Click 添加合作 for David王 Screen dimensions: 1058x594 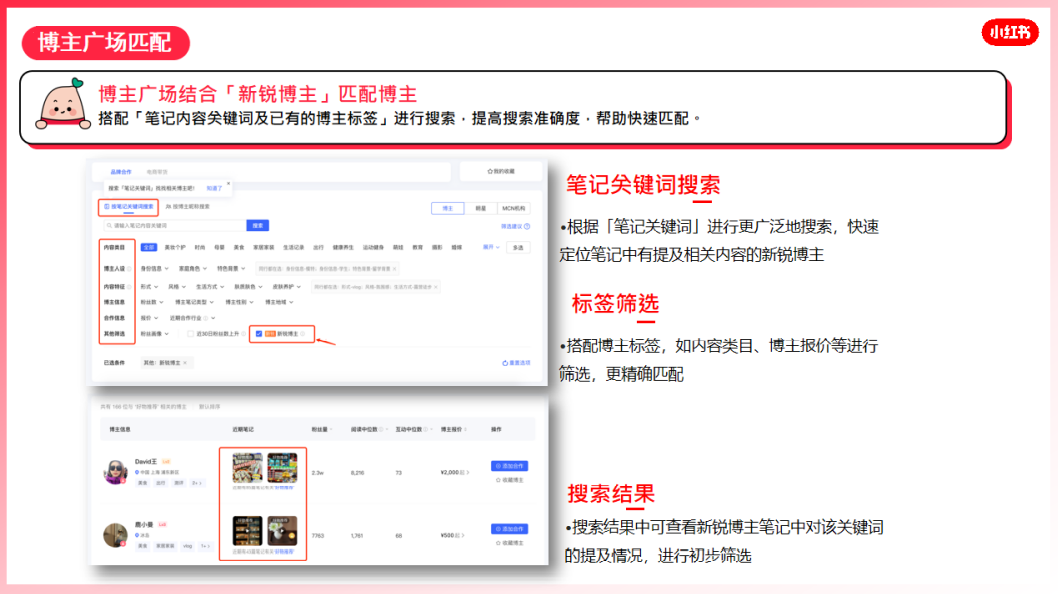pos(509,466)
